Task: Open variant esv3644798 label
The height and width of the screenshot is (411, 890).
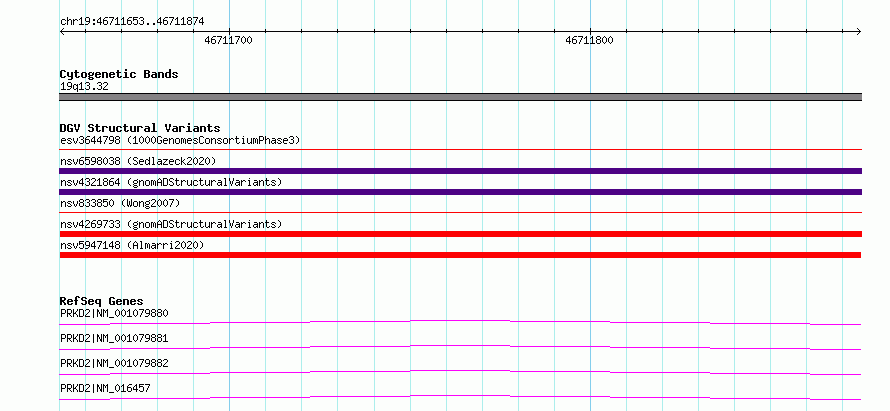Action: coord(180,140)
